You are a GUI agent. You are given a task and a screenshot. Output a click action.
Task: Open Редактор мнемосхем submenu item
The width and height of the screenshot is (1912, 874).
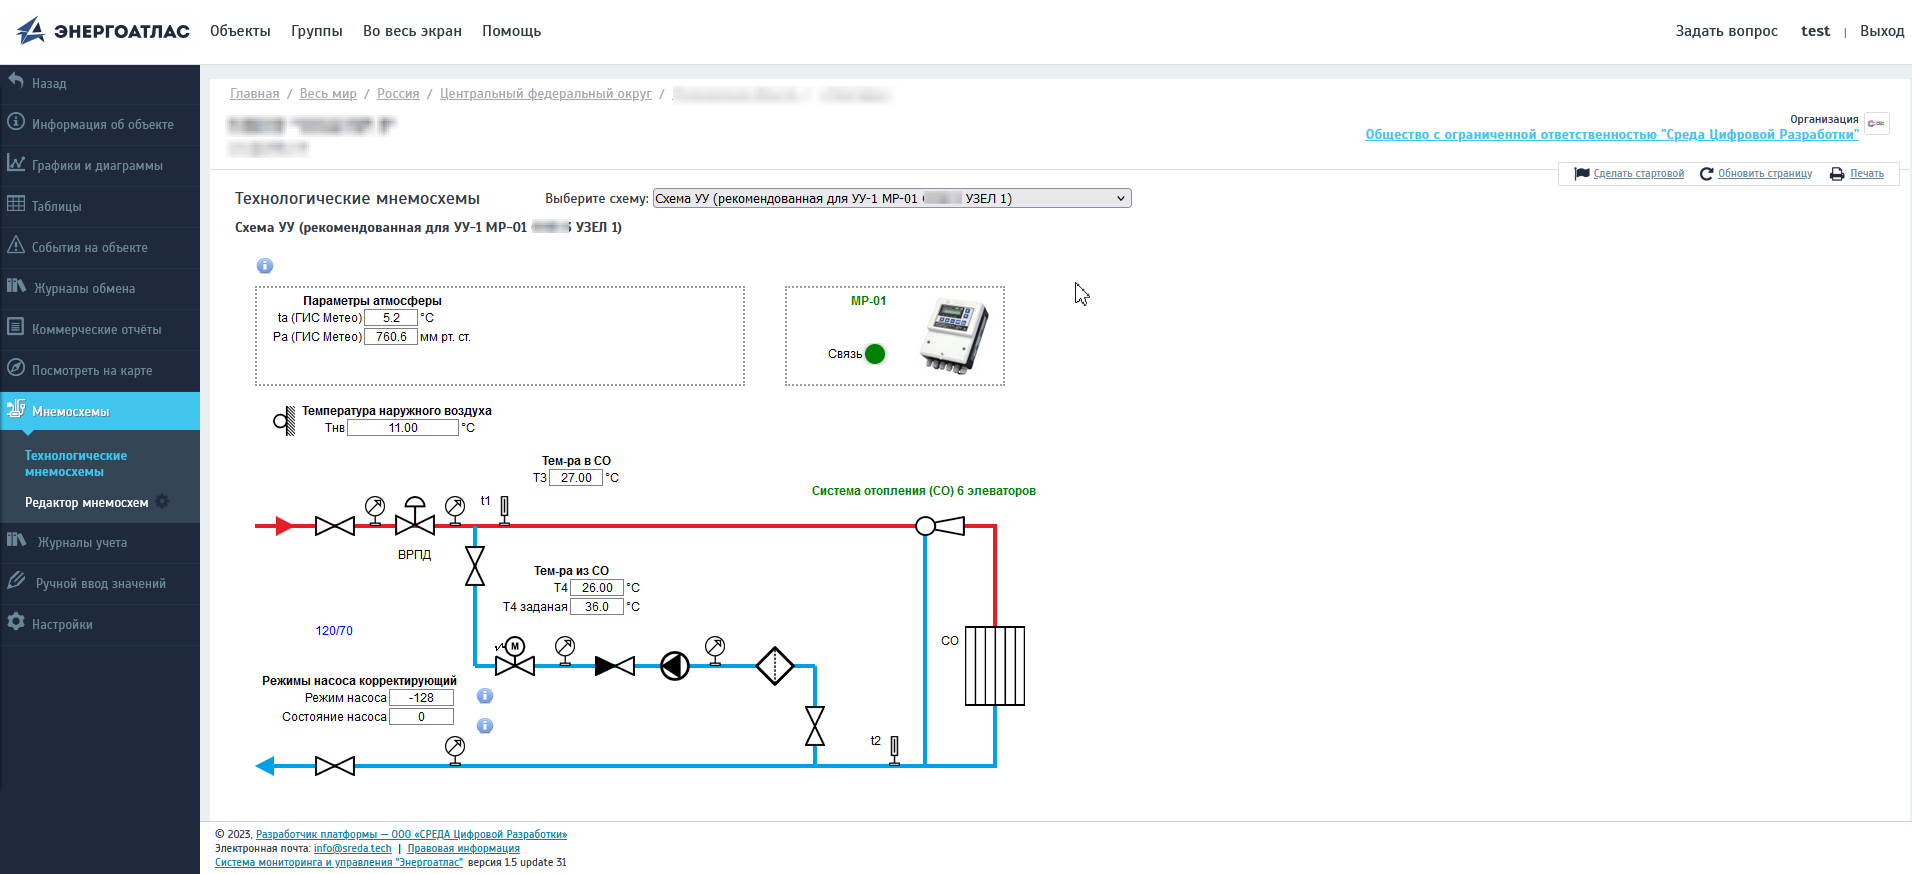[x=86, y=502]
